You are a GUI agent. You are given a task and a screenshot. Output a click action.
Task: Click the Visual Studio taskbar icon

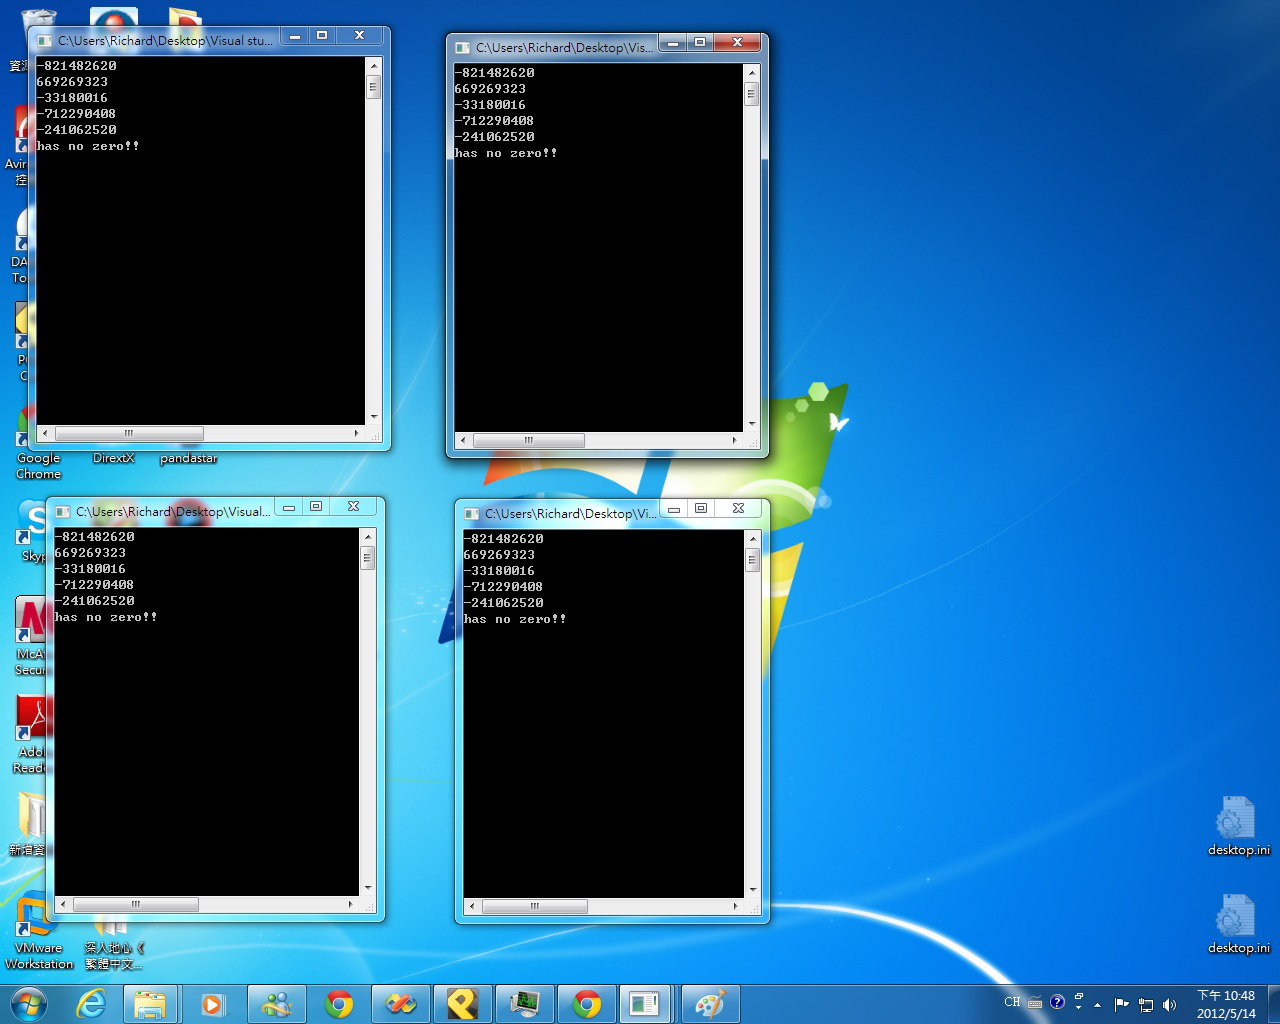400,1004
